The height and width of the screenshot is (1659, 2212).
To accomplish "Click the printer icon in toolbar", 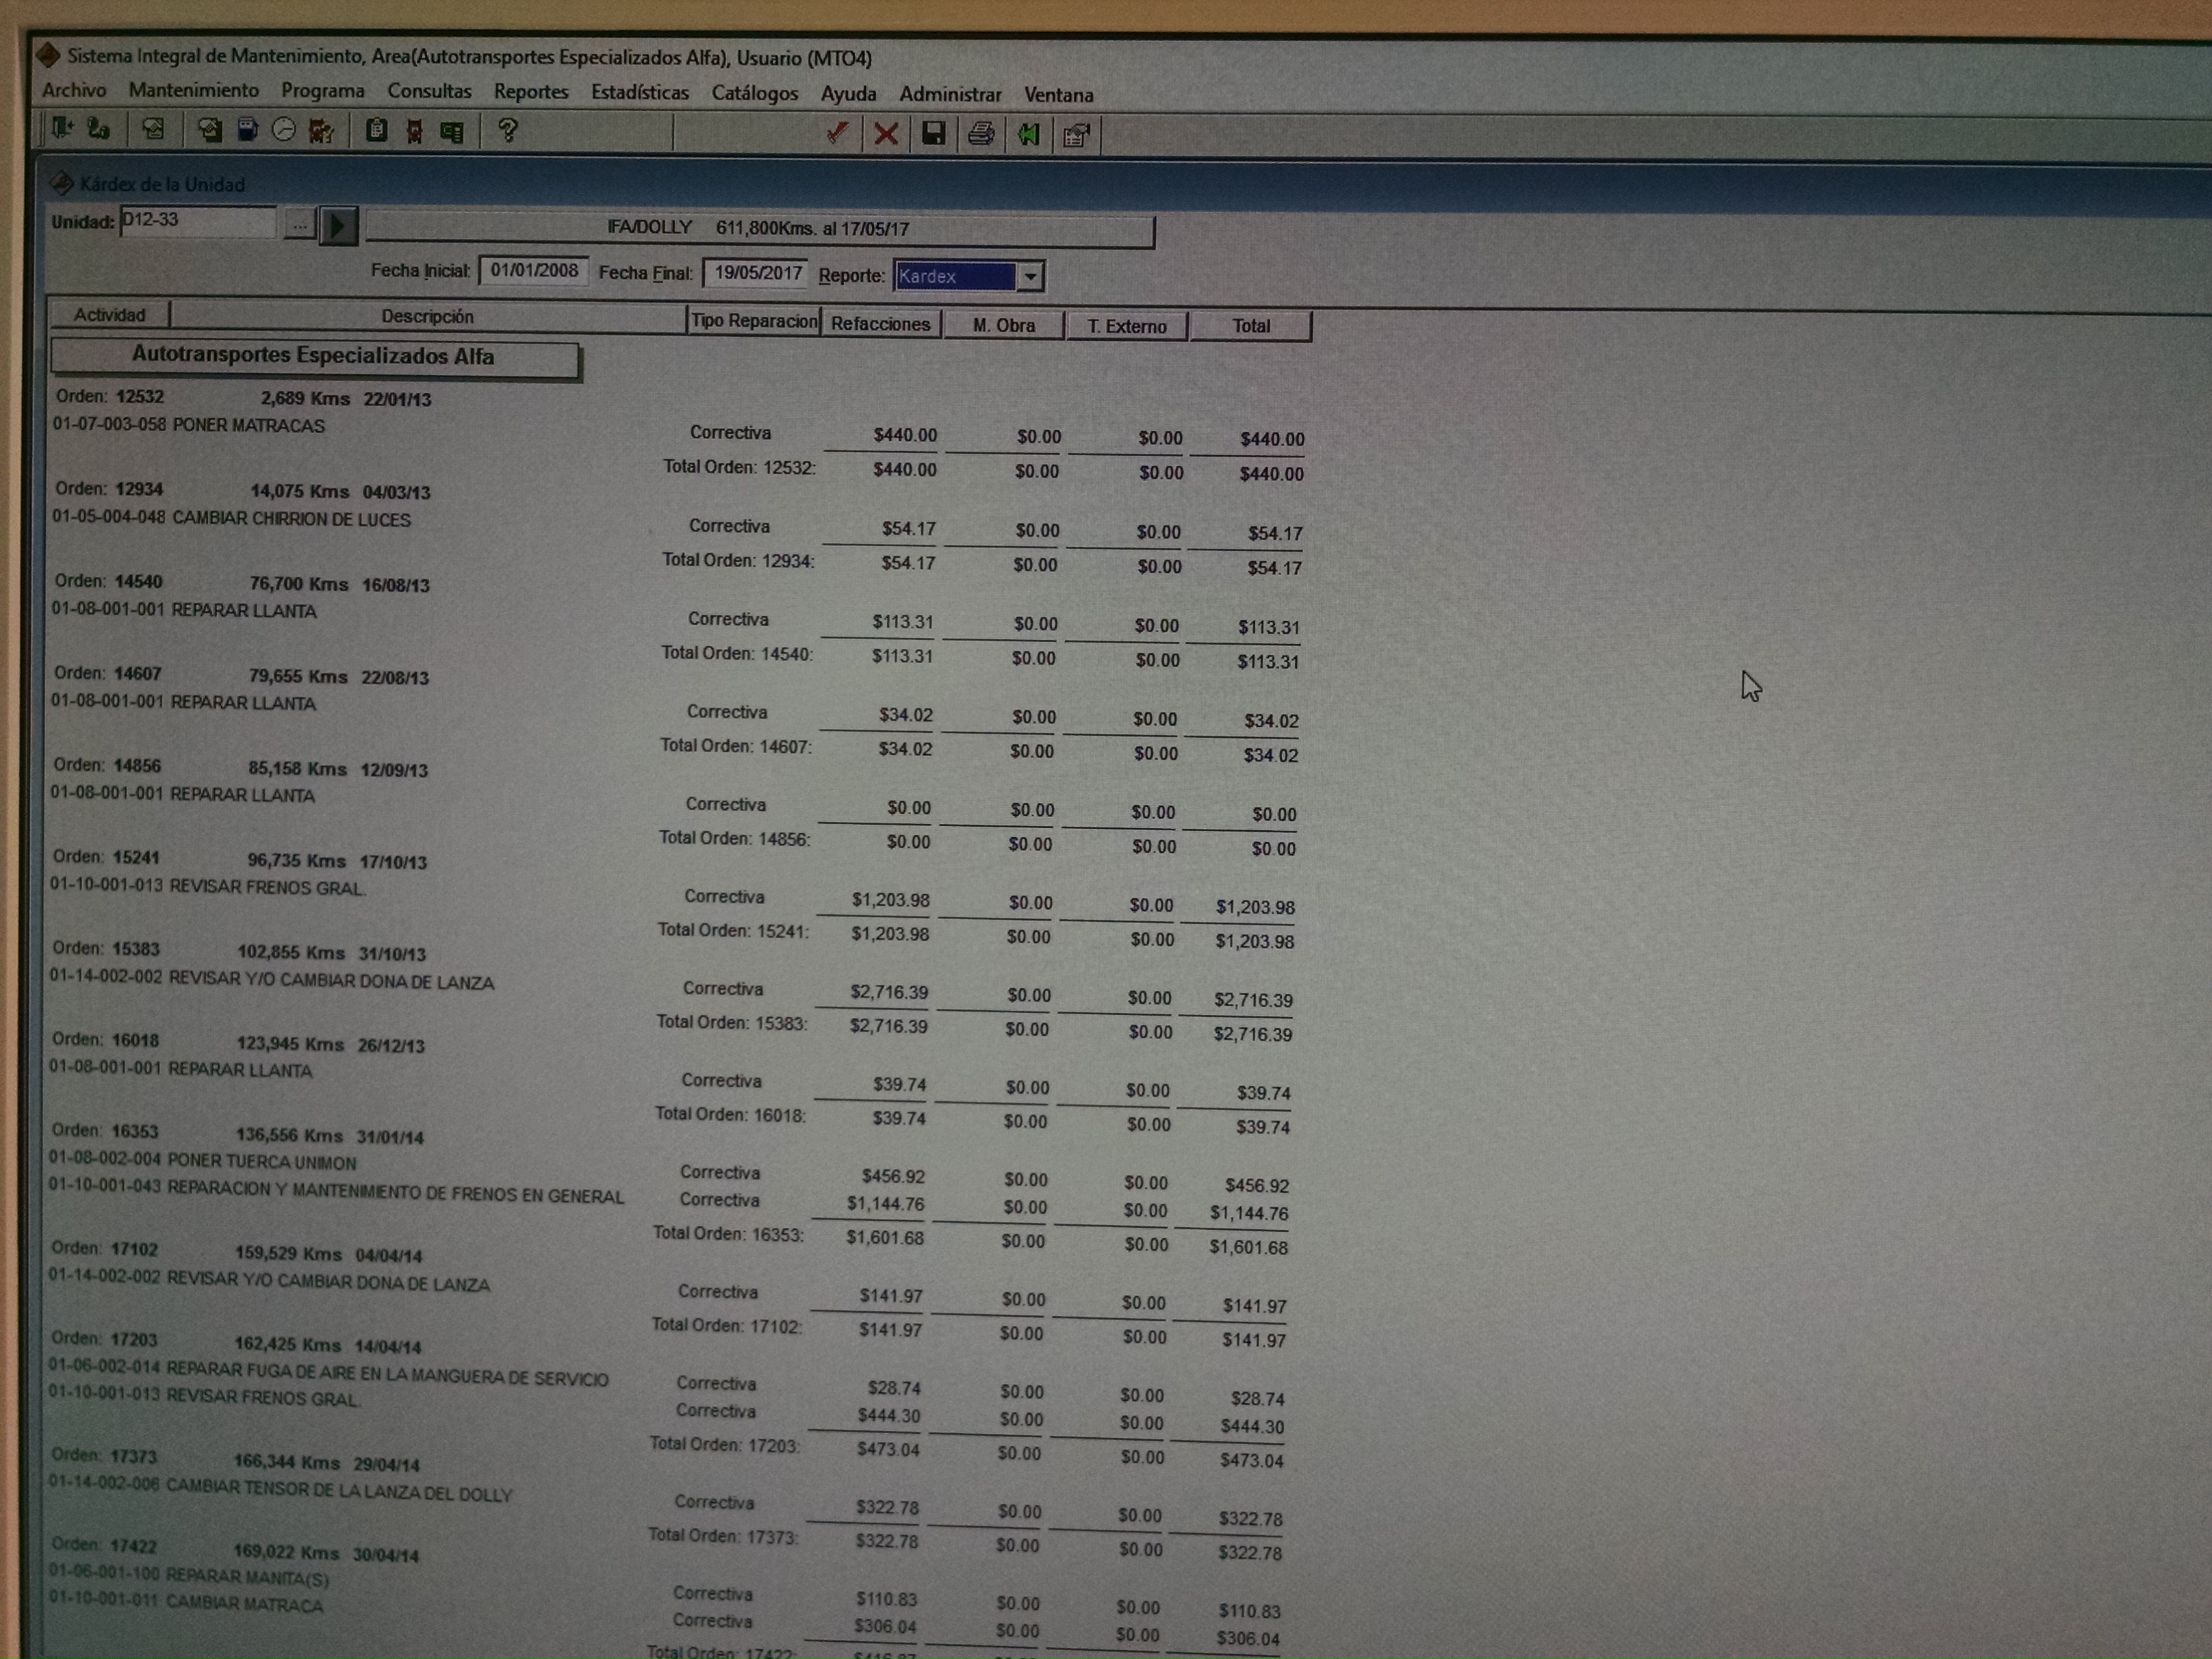I will click(981, 134).
